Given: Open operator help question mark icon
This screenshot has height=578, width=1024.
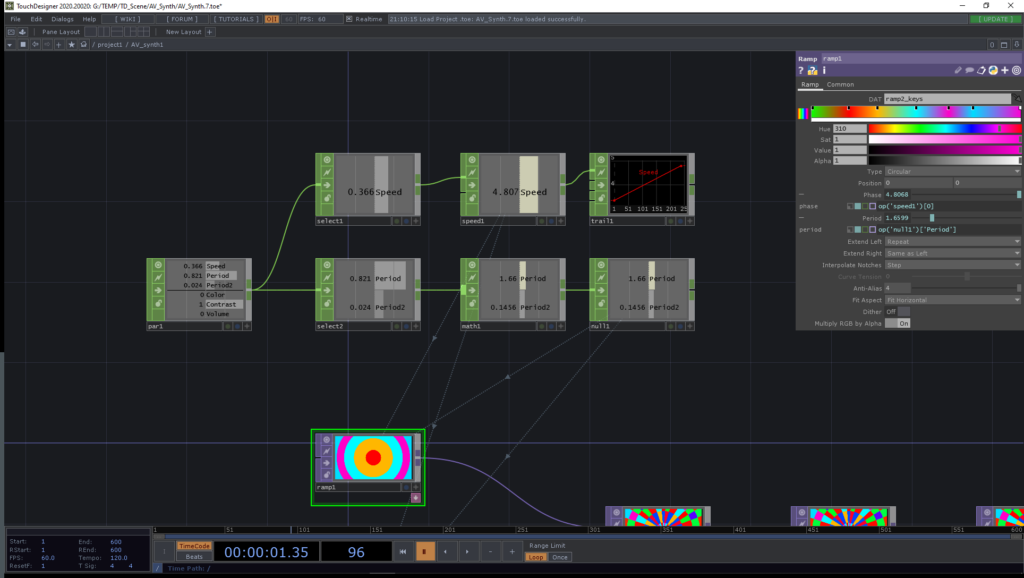Looking at the screenshot, I should tap(801, 71).
